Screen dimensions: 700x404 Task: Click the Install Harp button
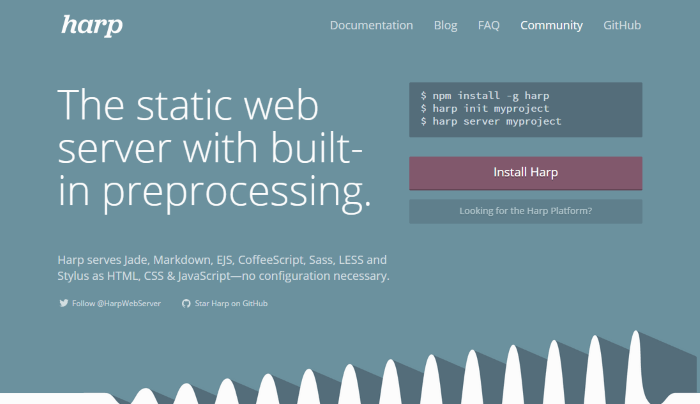pyautogui.click(x=525, y=173)
